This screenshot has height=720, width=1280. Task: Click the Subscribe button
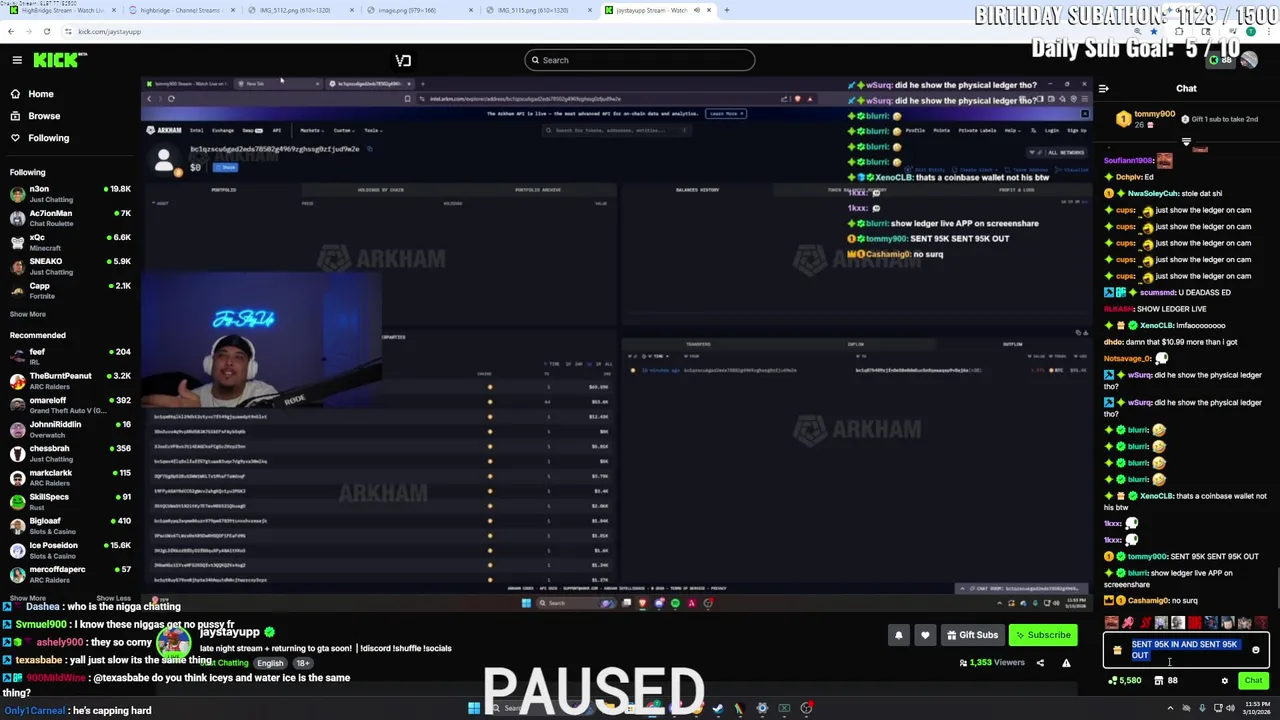1041,635
